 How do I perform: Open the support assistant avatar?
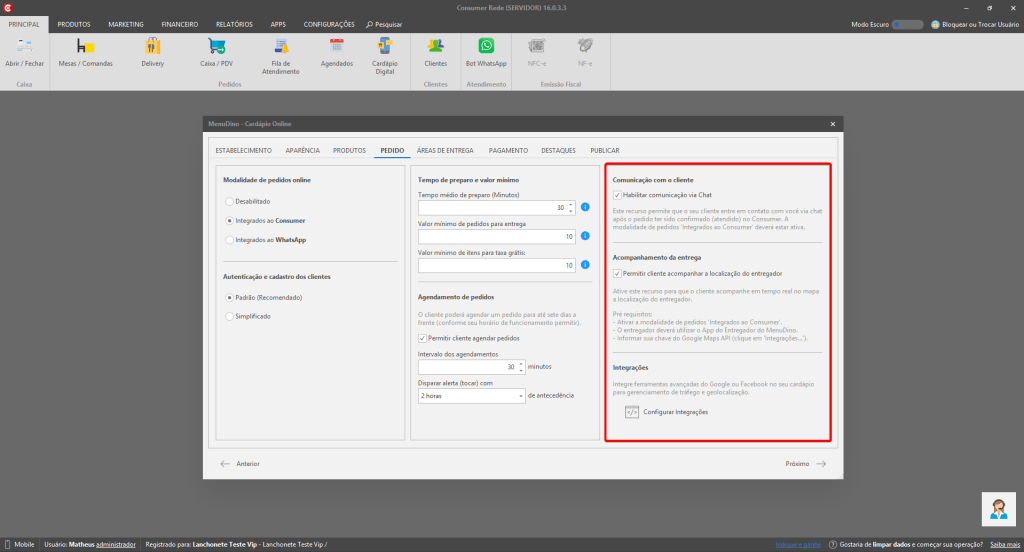pos(999,509)
